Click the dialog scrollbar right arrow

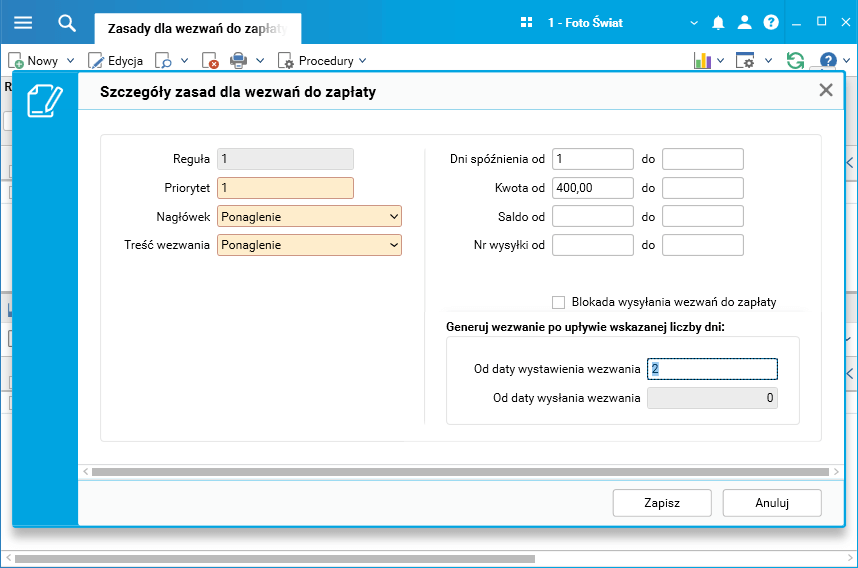(x=836, y=472)
